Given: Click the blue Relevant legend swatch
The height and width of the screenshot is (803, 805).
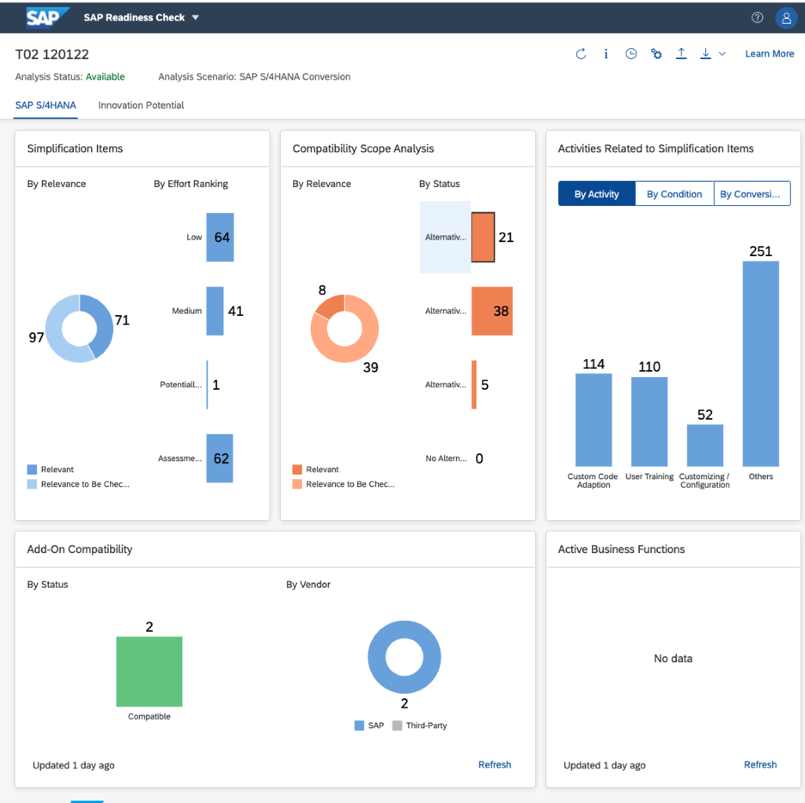Looking at the screenshot, I should click(x=32, y=469).
